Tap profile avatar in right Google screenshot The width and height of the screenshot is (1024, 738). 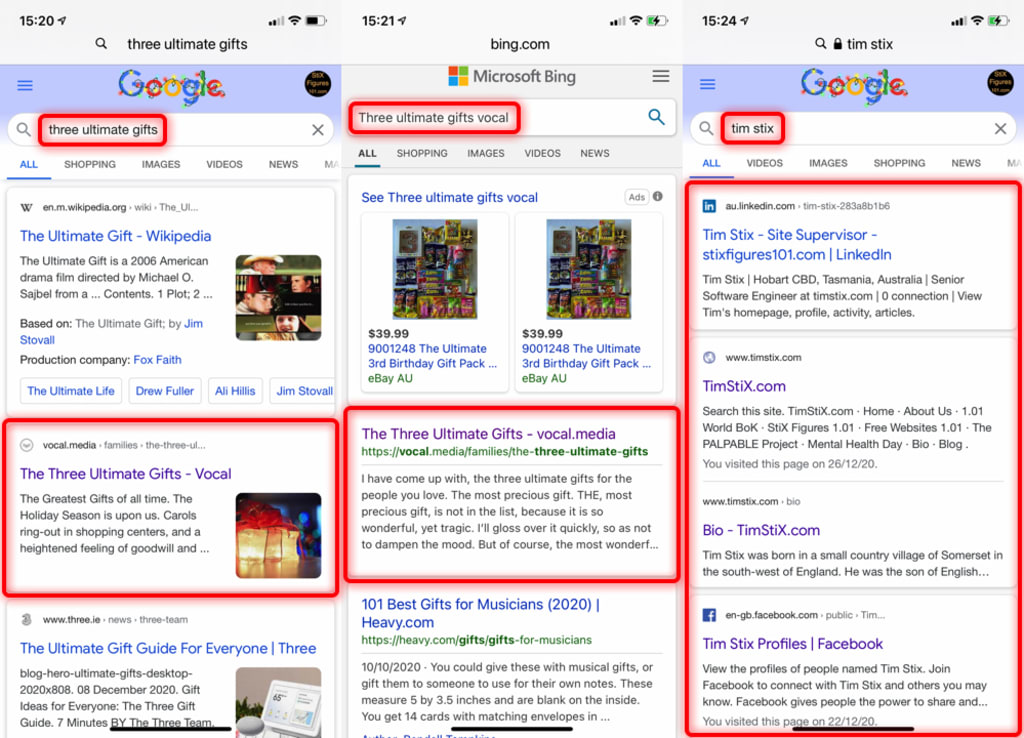[x=1000, y=82]
